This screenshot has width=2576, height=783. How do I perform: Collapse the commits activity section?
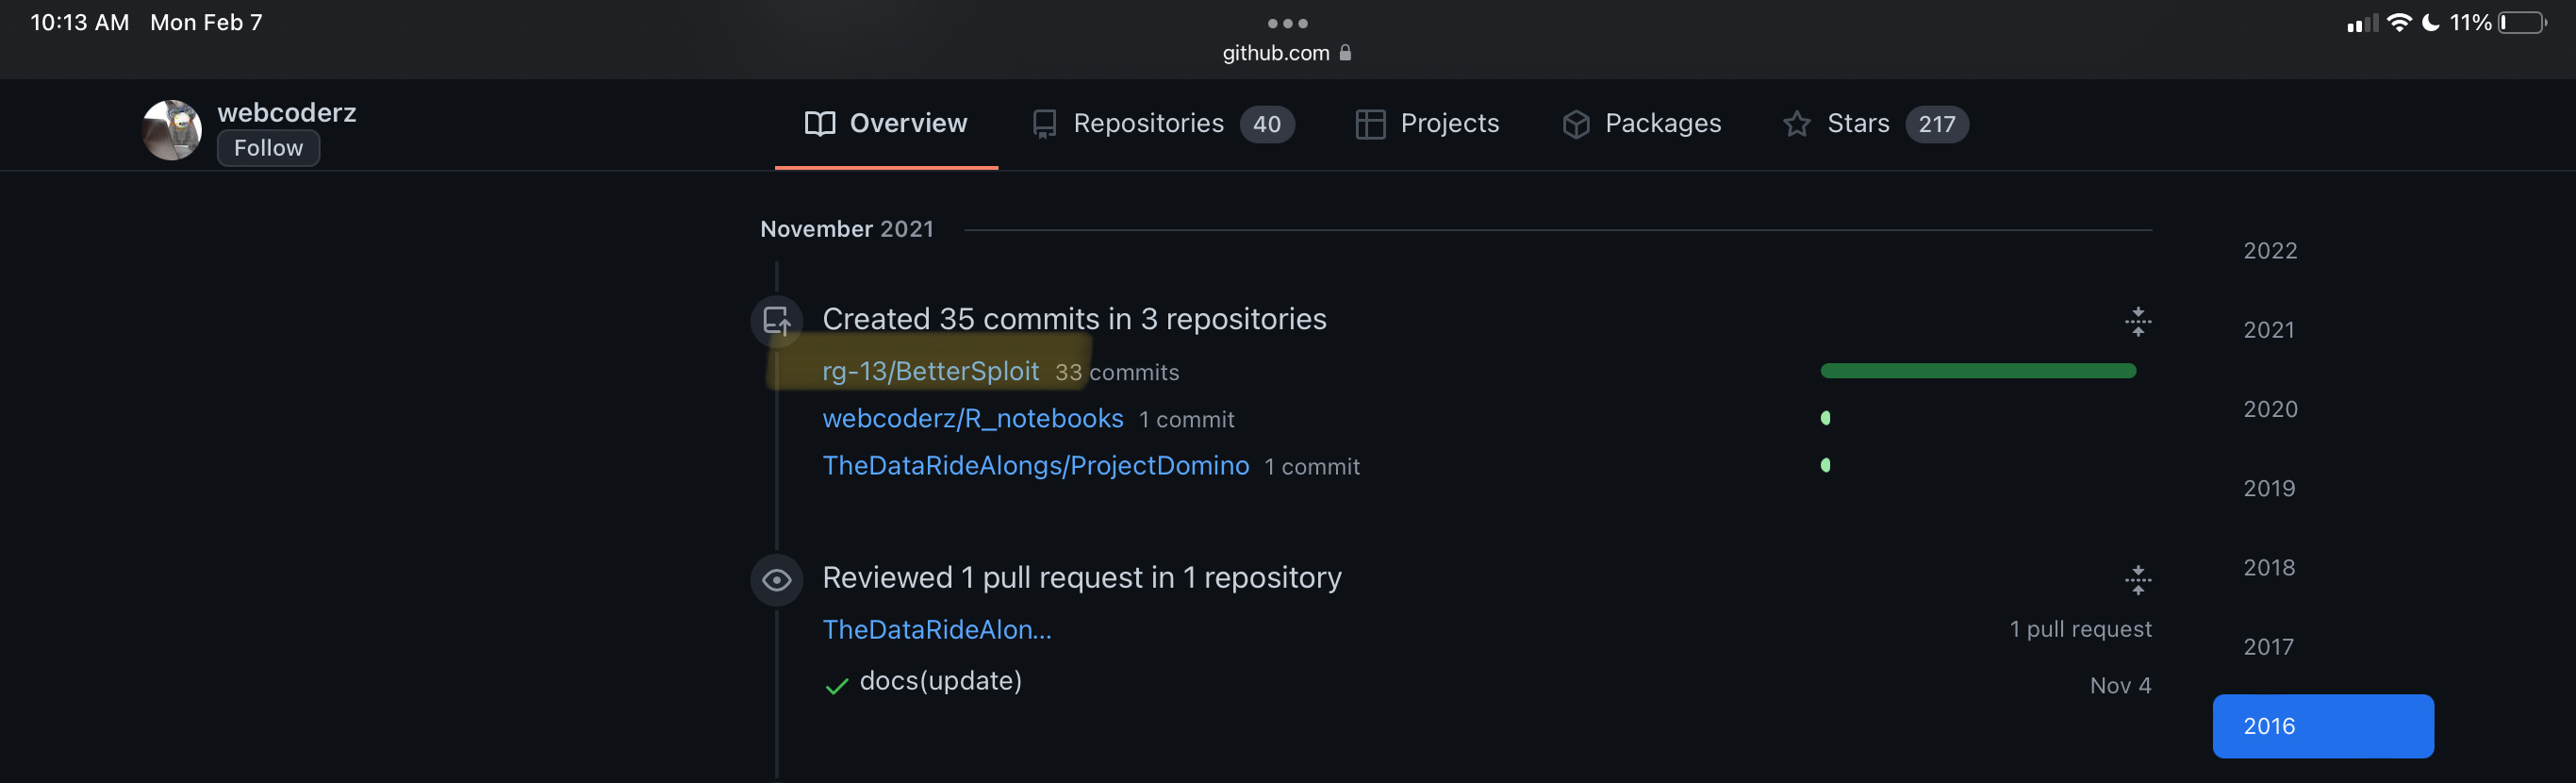point(2138,321)
